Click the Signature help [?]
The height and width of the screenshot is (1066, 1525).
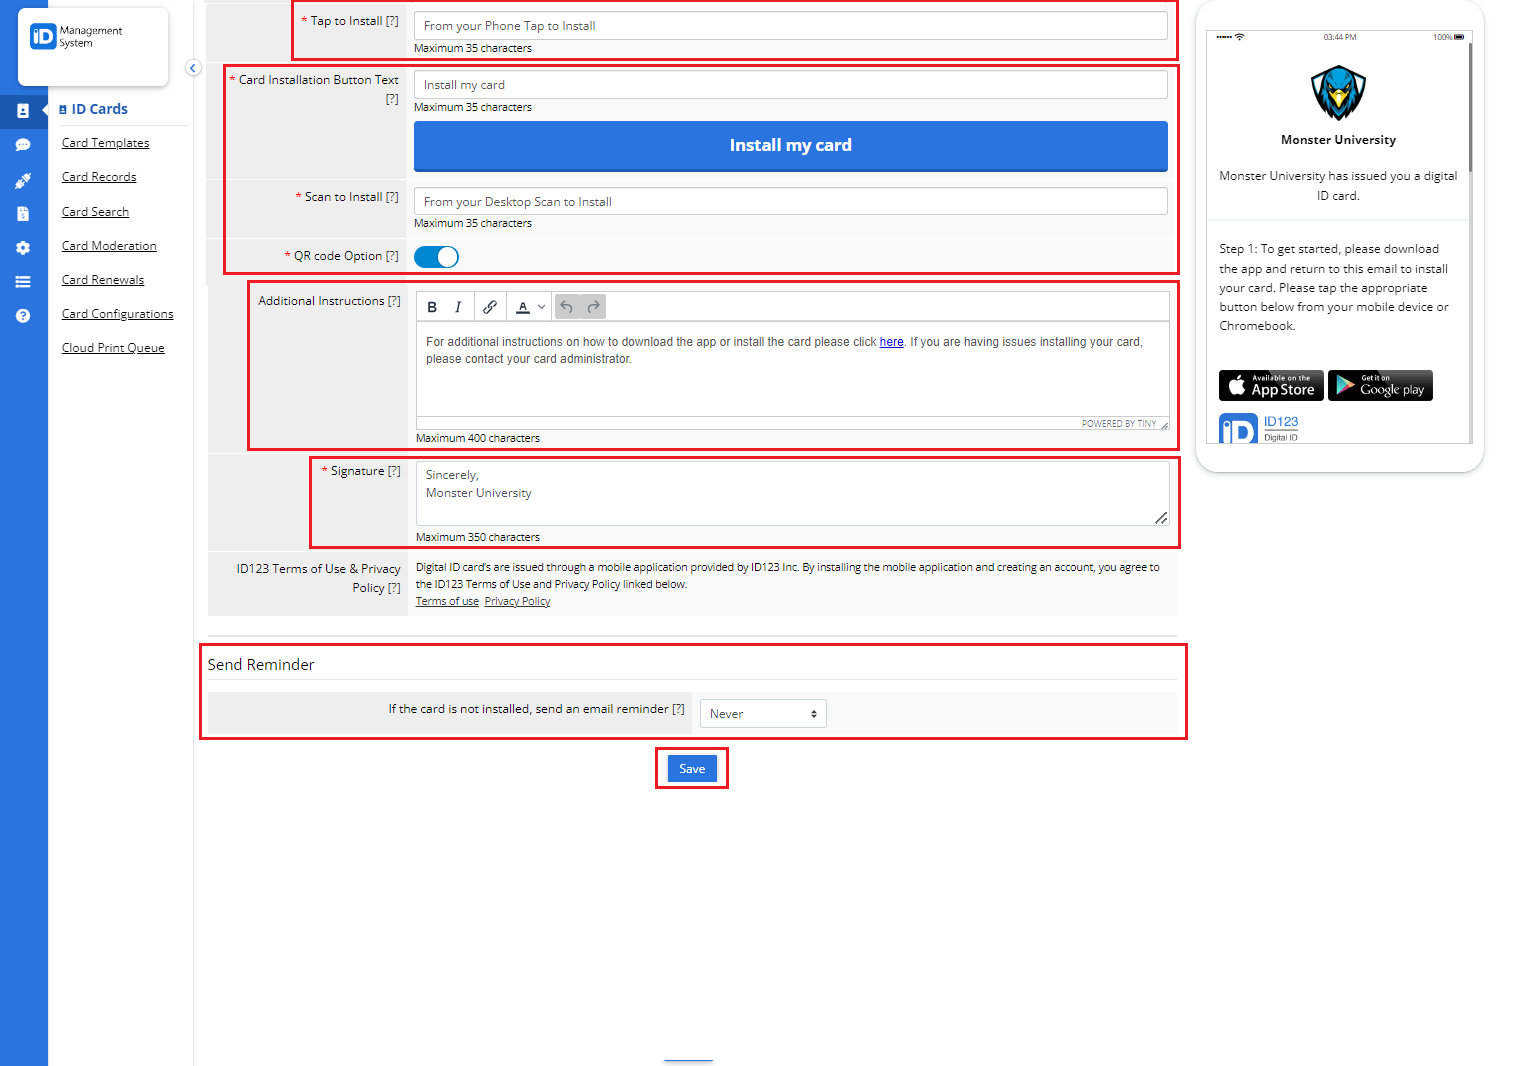point(394,471)
